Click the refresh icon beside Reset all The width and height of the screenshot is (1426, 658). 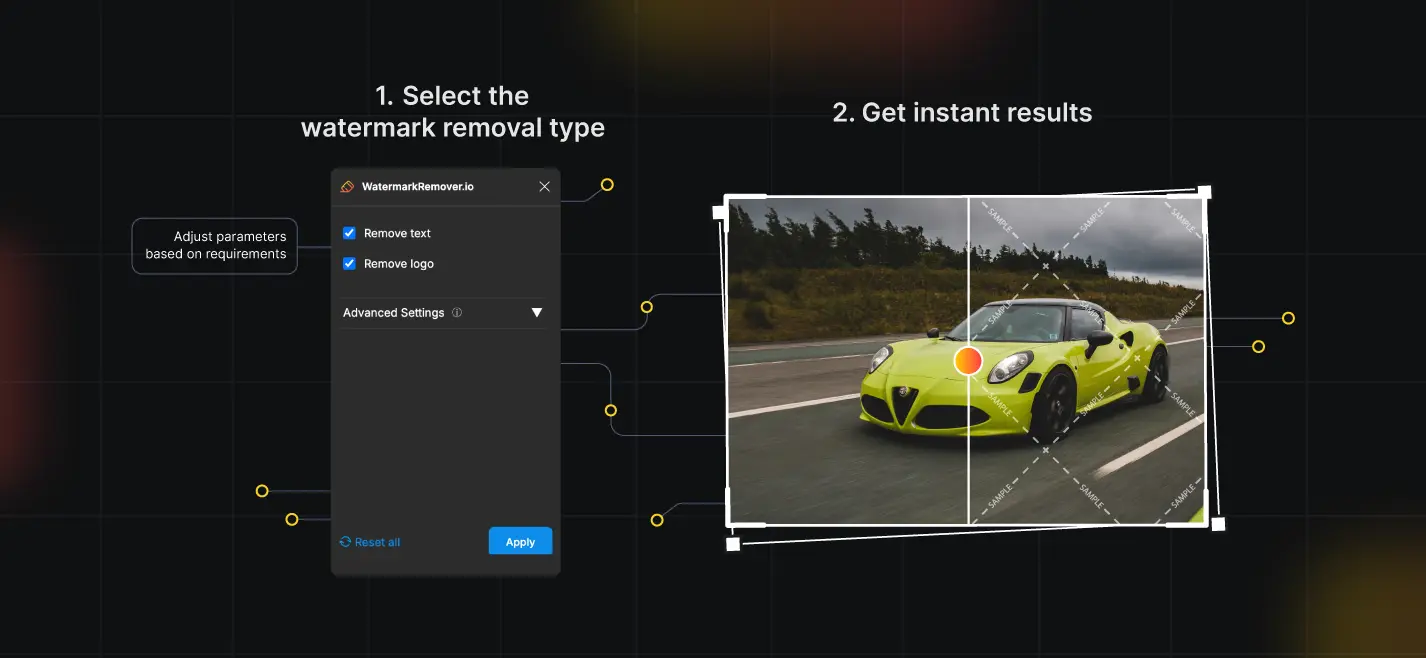(346, 542)
